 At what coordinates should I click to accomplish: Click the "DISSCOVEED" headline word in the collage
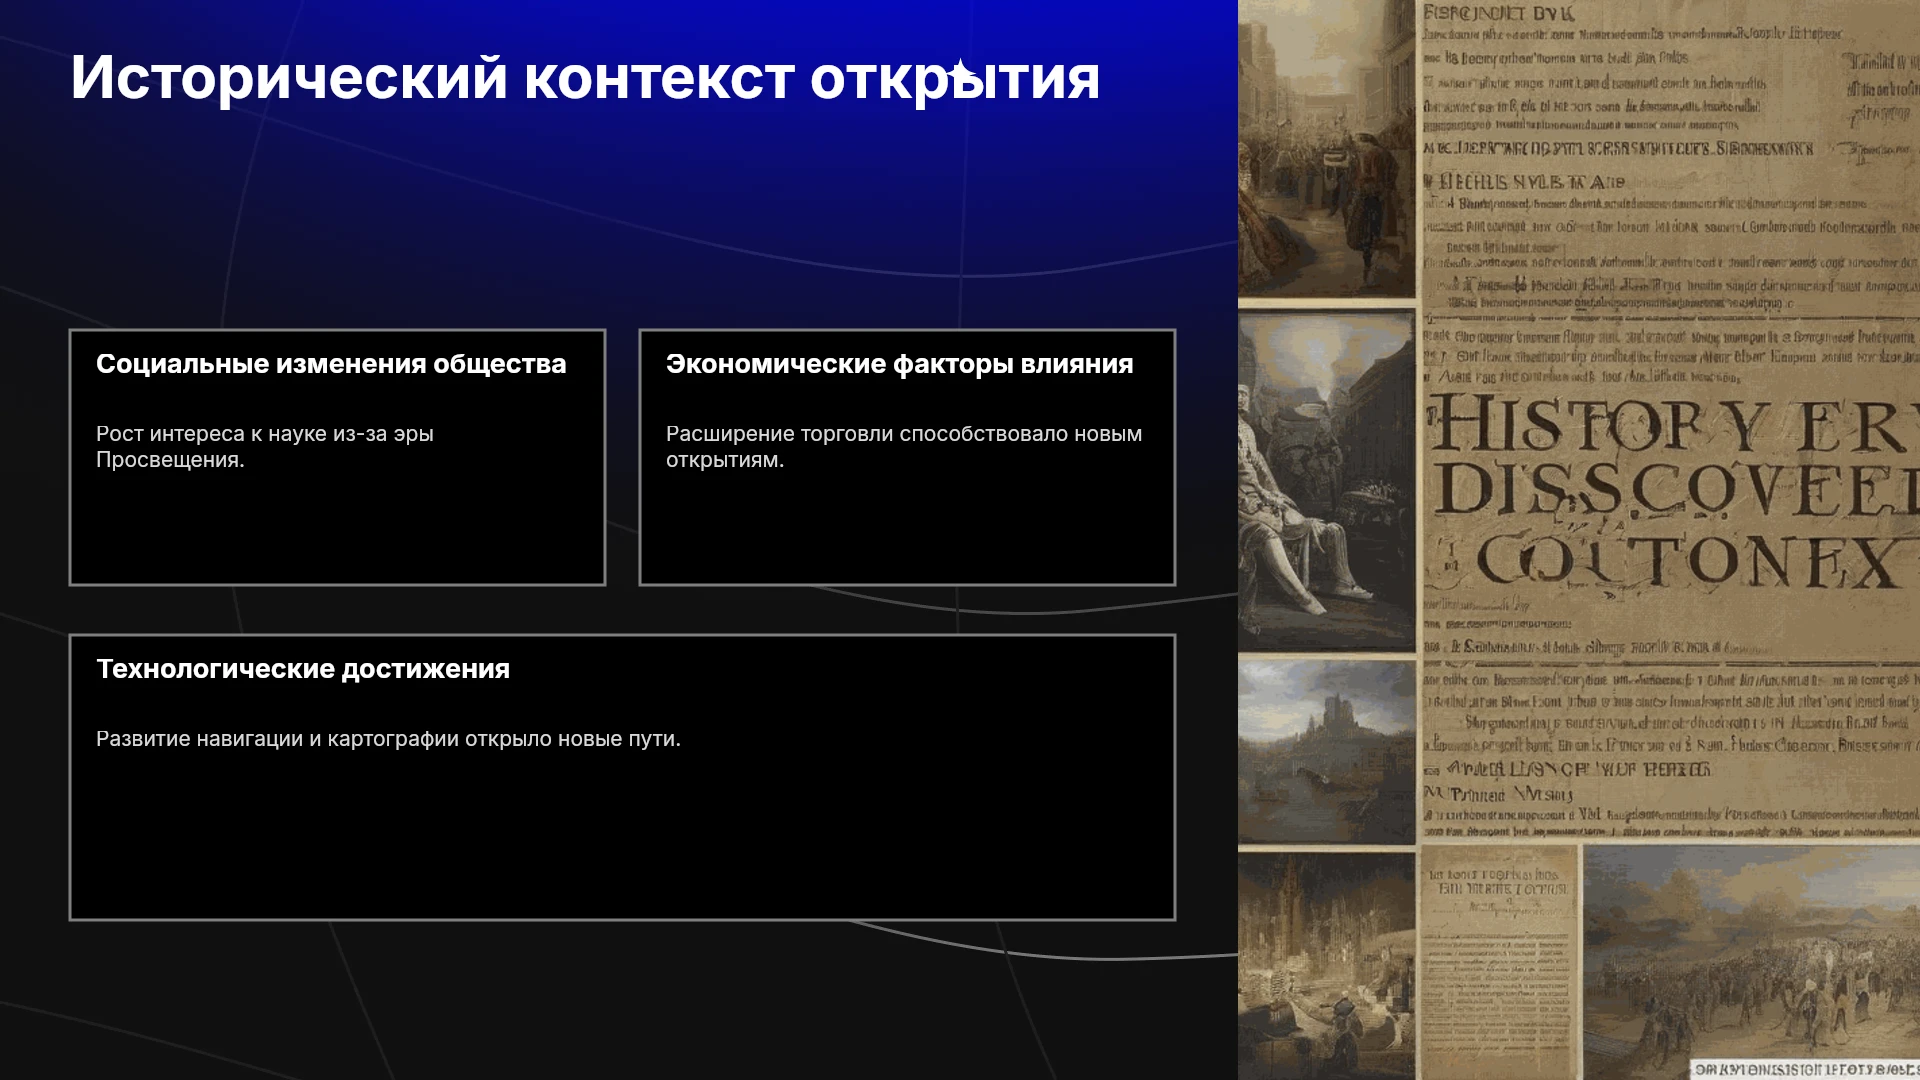pos(1677,491)
